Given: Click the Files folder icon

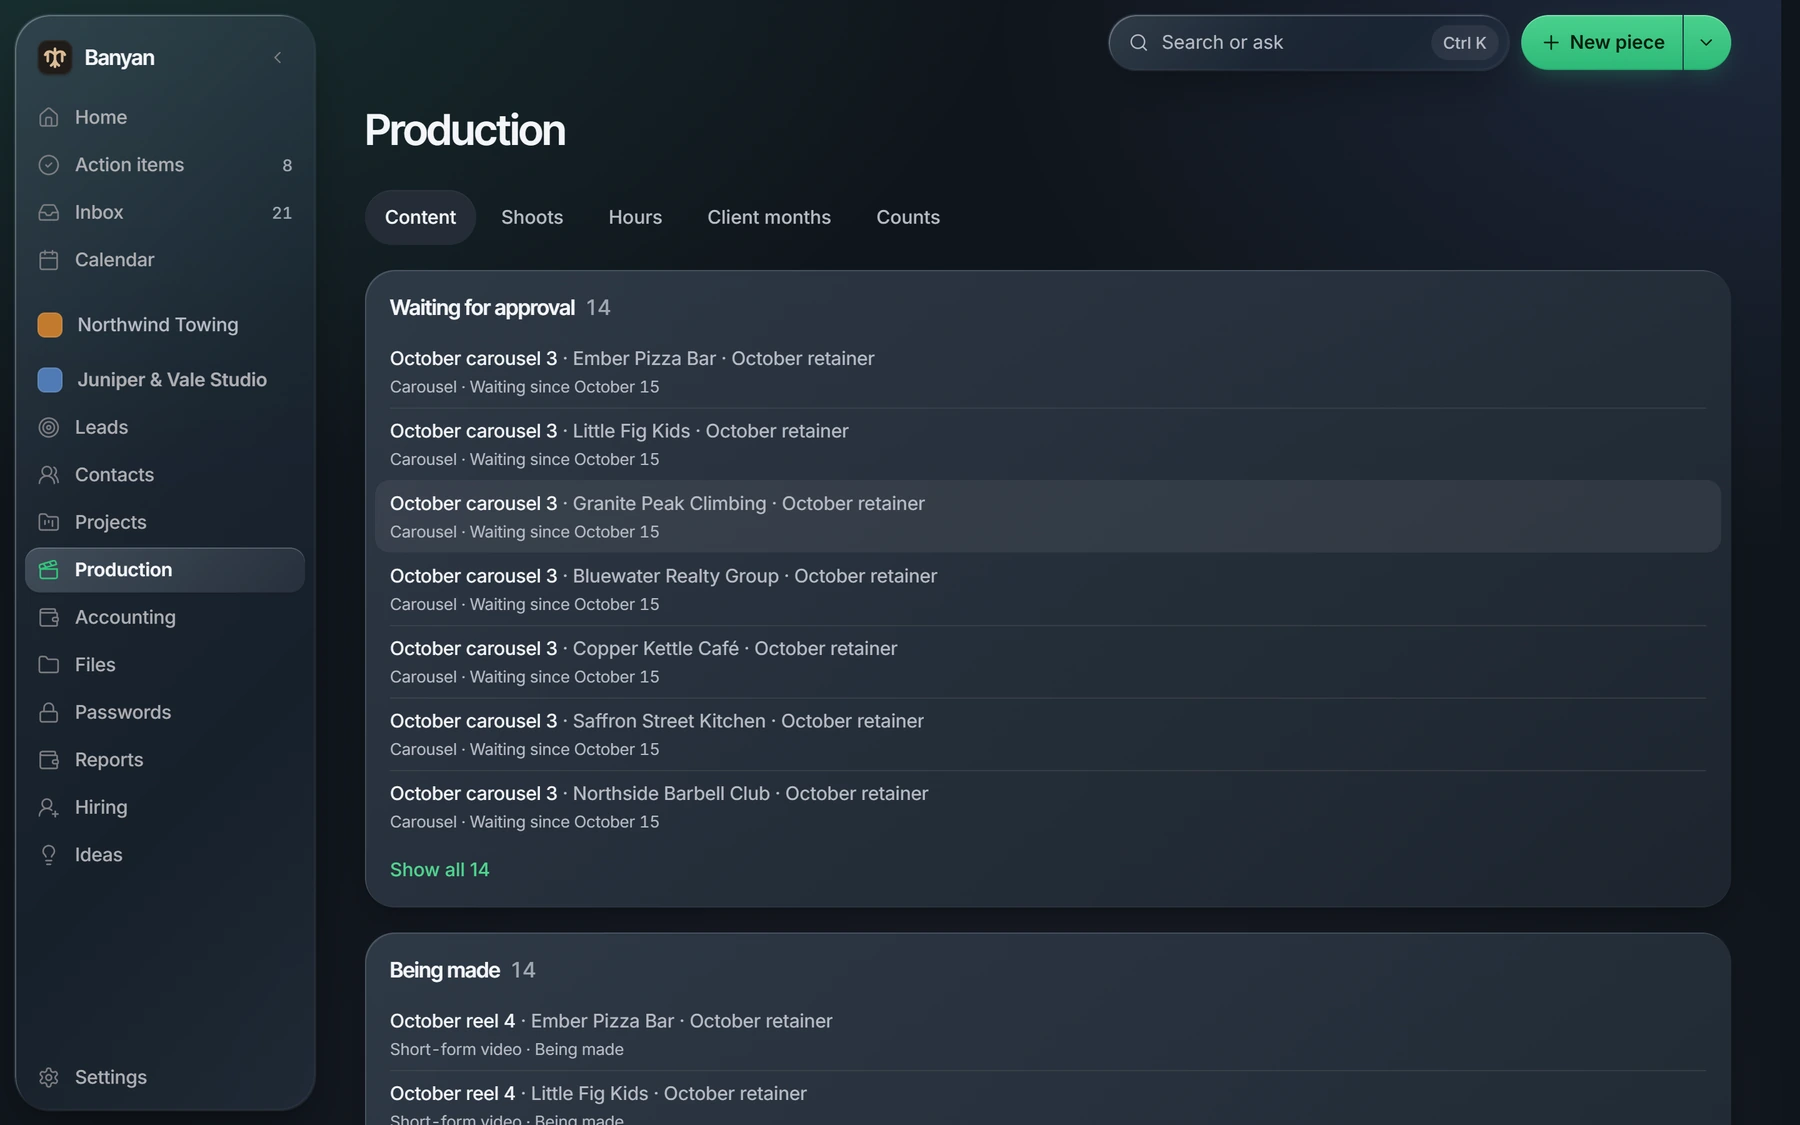Looking at the screenshot, I should pyautogui.click(x=48, y=665).
